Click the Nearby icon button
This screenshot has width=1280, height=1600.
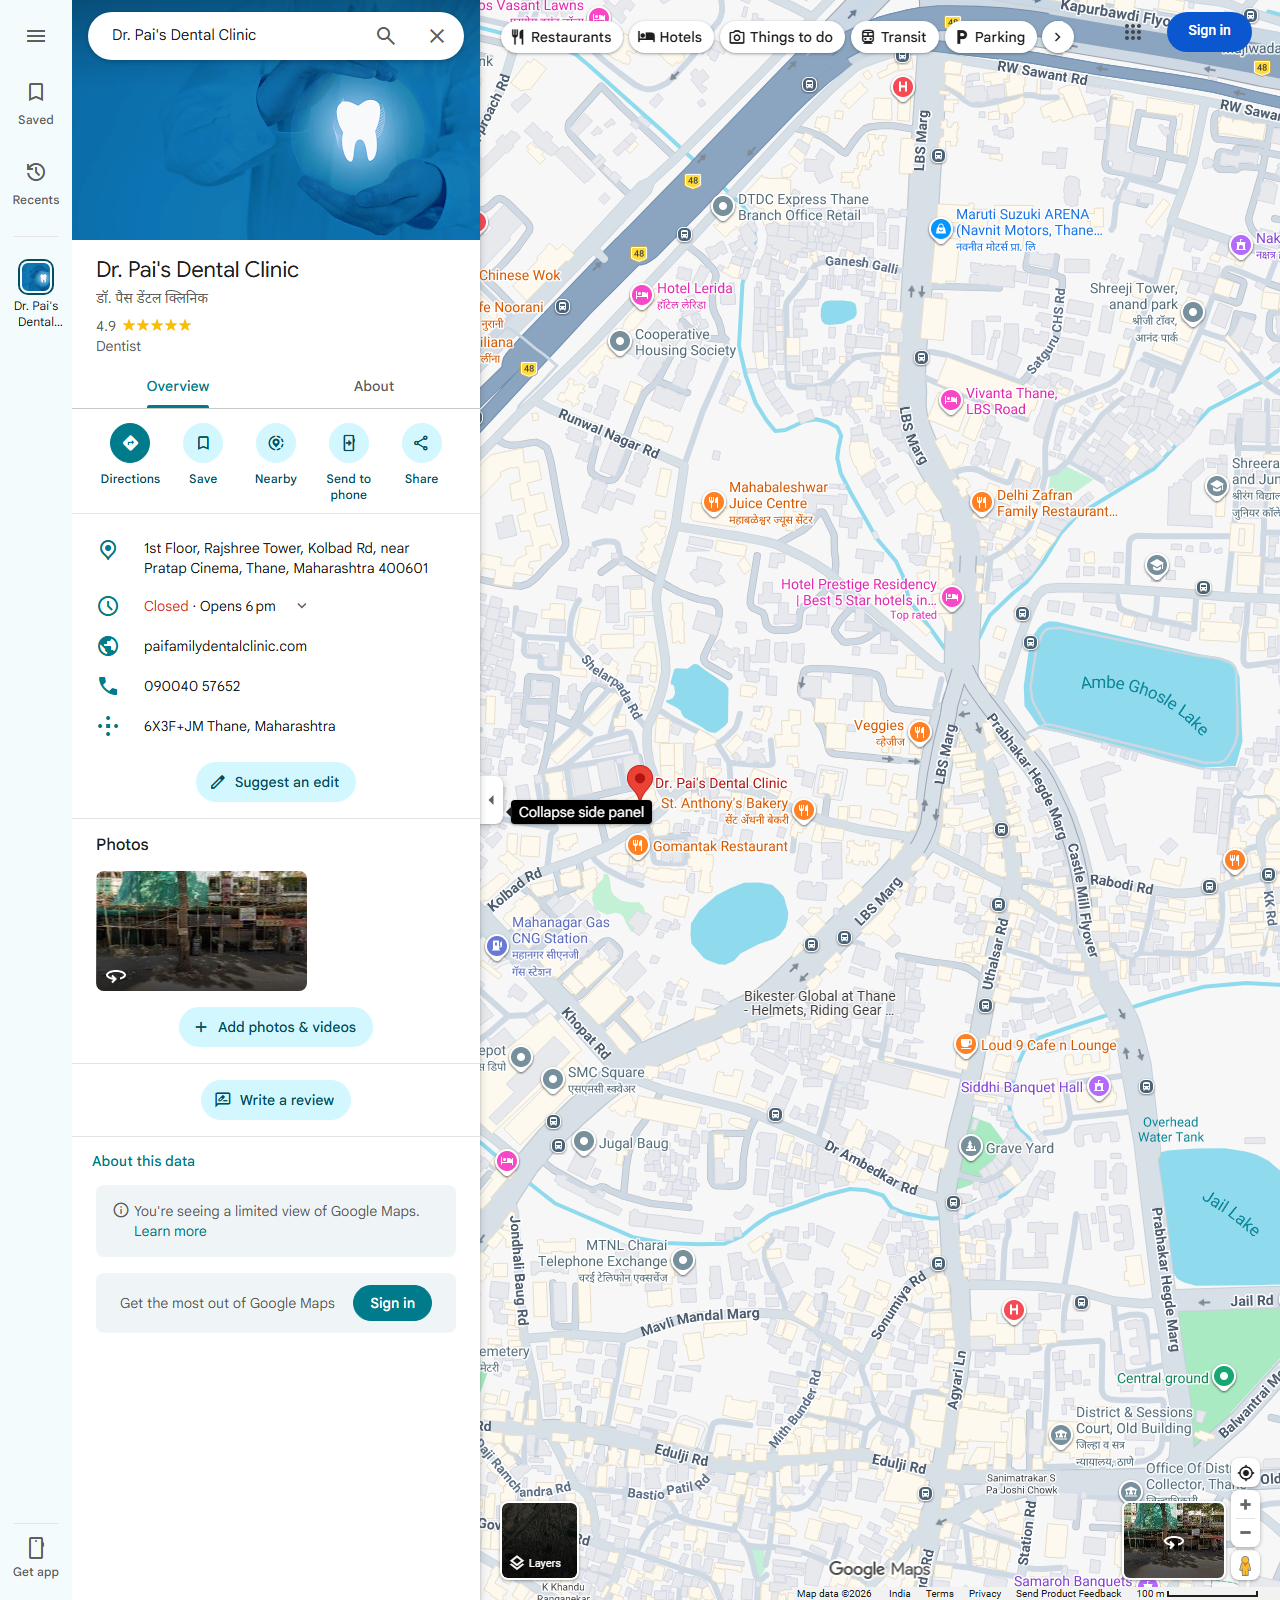tap(276, 443)
